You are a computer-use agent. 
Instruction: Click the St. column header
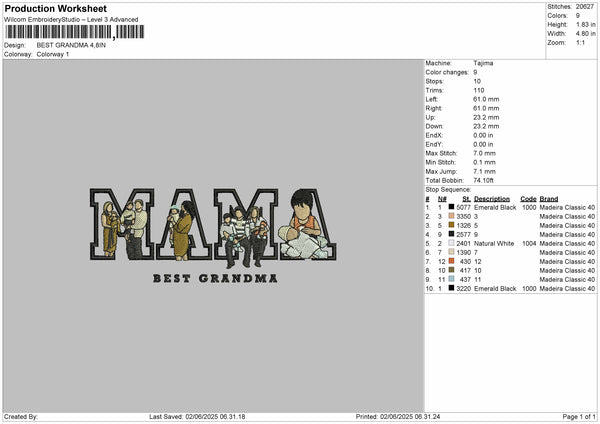[x=466, y=199]
